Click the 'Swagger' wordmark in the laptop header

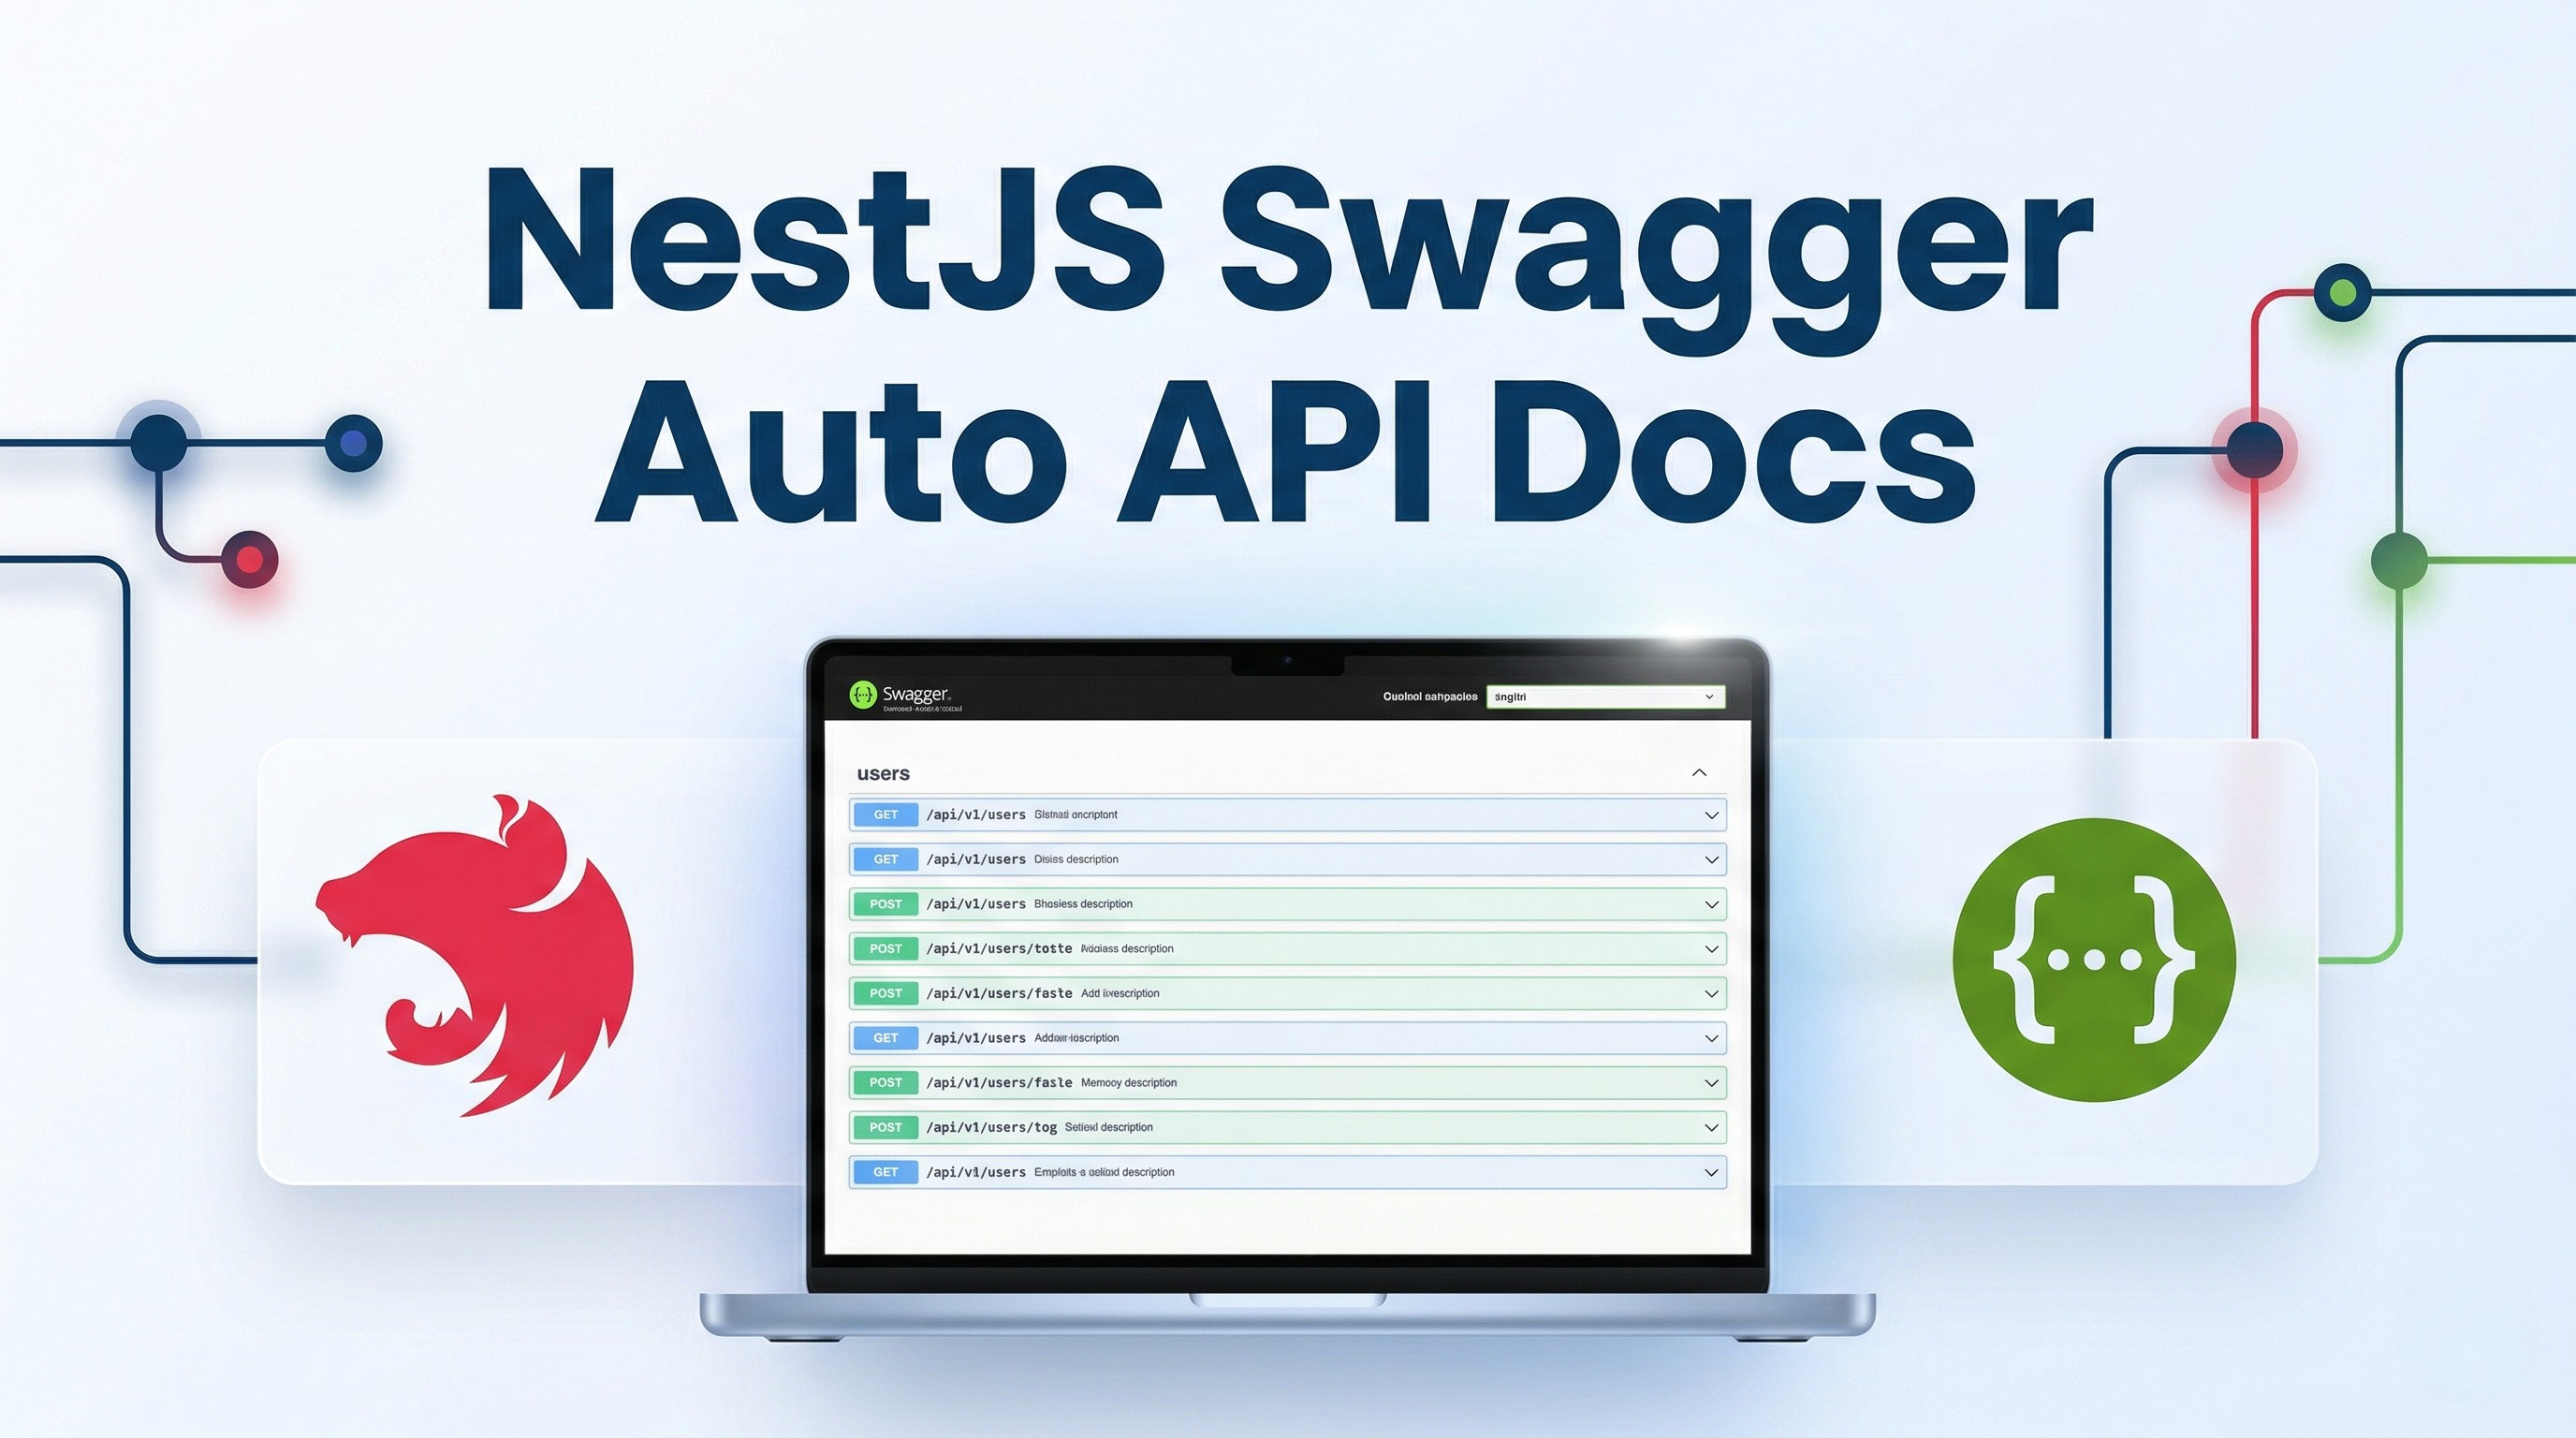pyautogui.click(x=916, y=693)
